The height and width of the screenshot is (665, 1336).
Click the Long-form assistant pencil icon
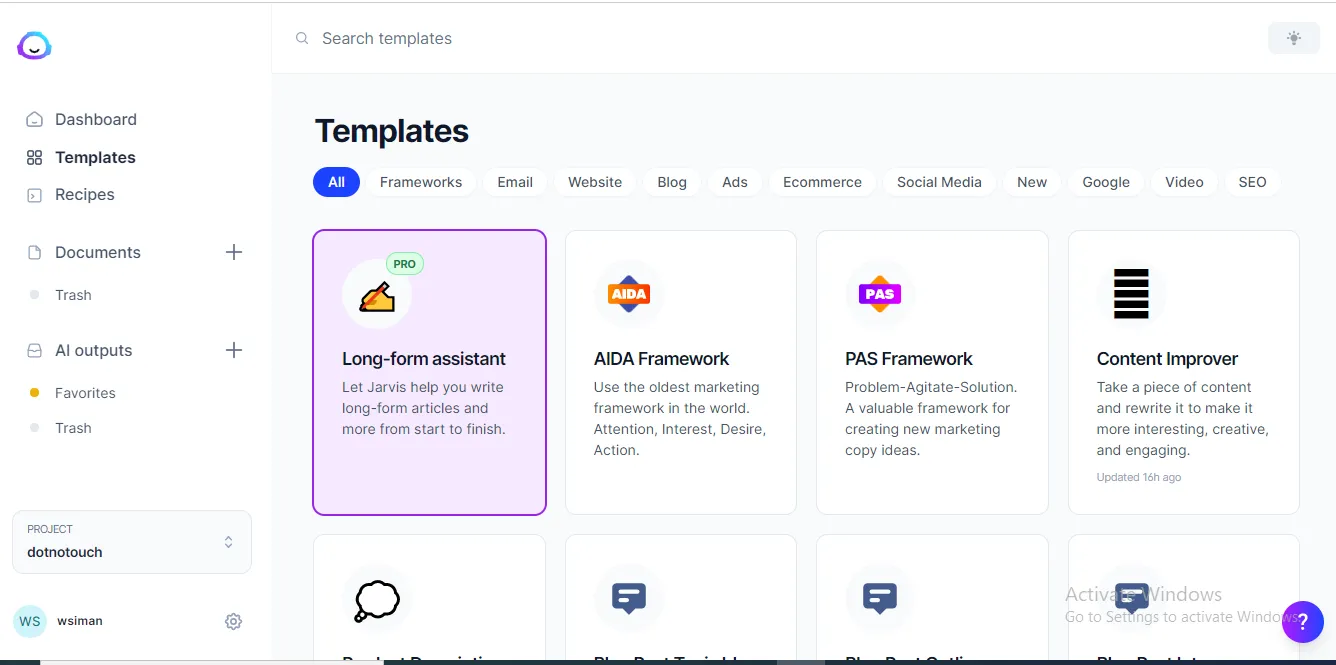pos(377,295)
